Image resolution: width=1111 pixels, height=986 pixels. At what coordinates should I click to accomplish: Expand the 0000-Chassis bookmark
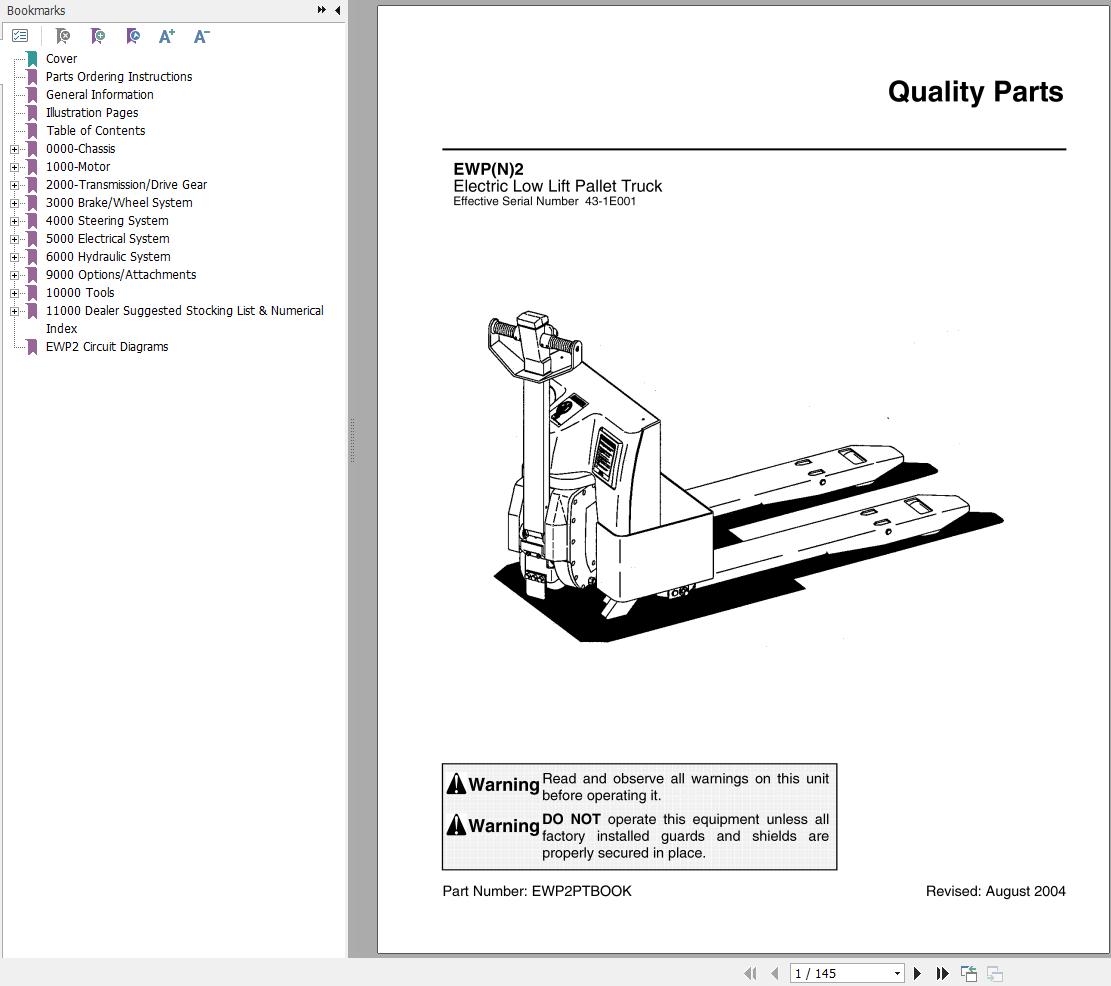point(13,148)
